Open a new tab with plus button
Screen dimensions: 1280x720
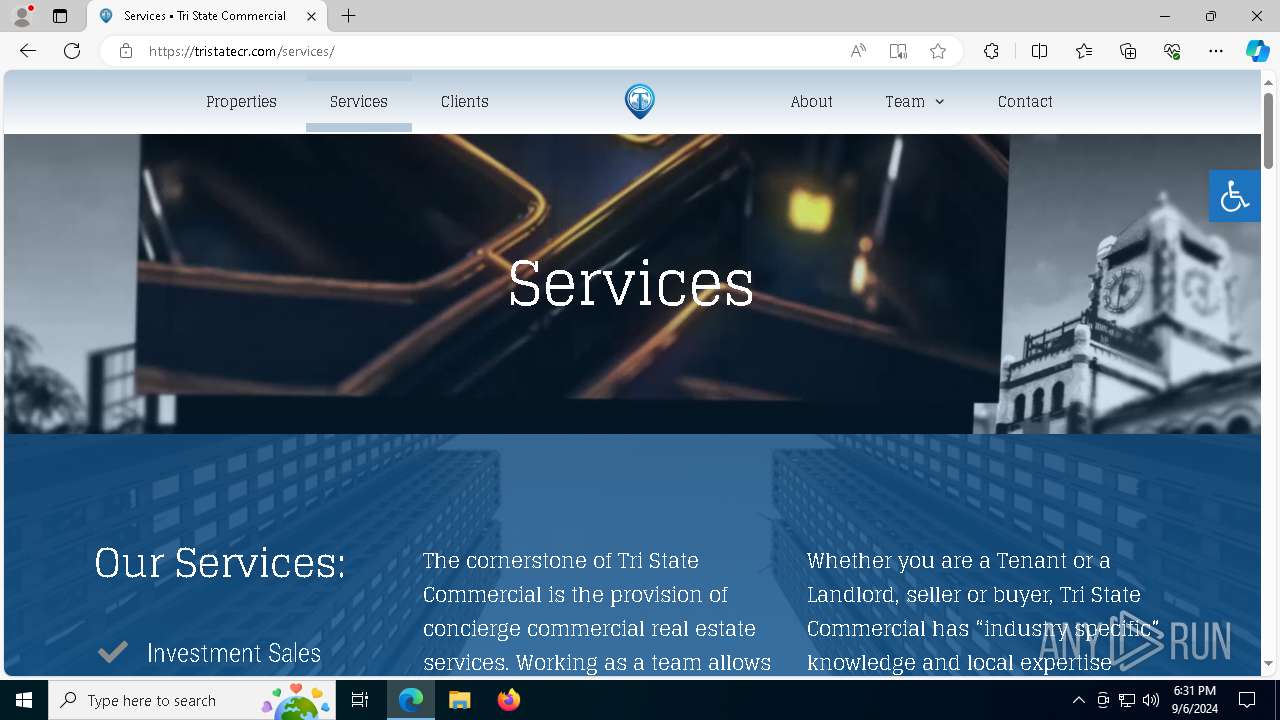pos(348,16)
